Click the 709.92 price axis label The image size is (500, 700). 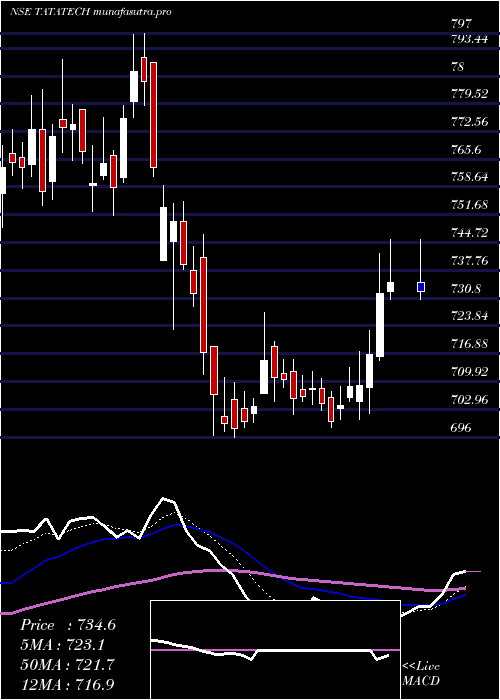(x=469, y=371)
